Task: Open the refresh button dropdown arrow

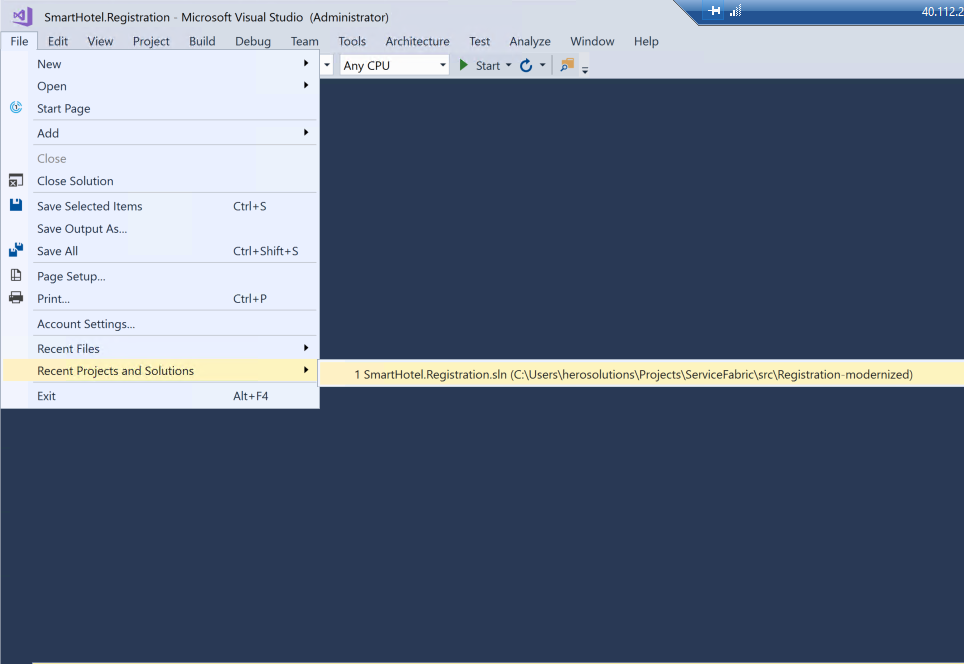Action: click(542, 65)
